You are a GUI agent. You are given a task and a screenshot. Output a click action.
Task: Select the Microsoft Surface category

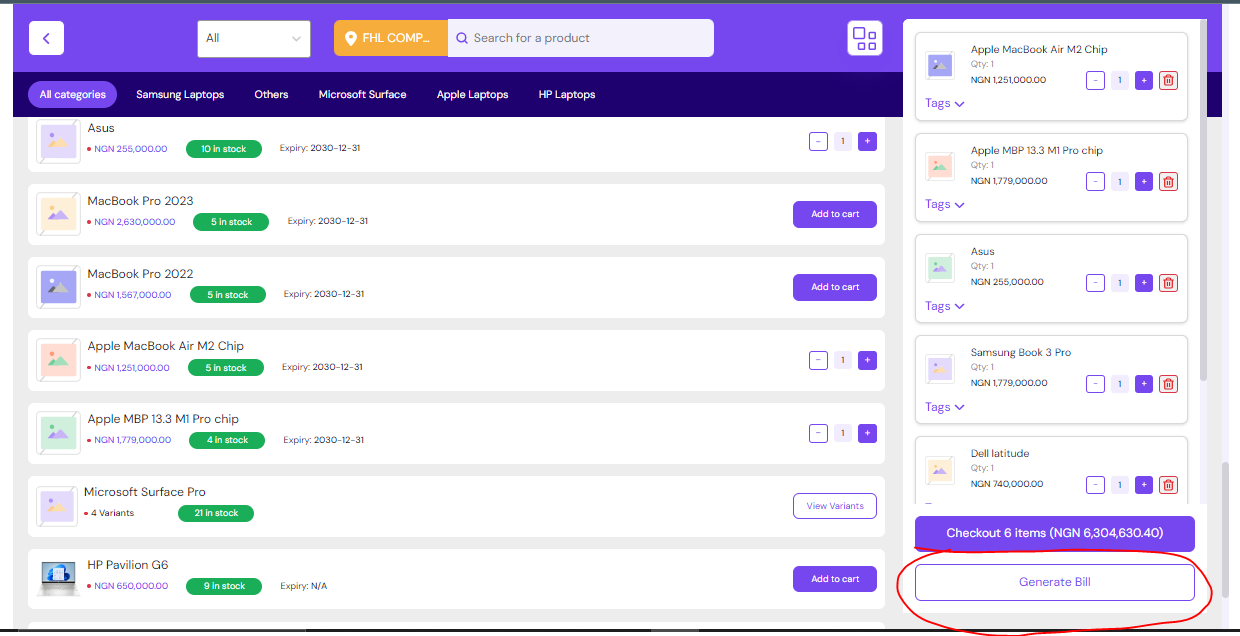coord(362,95)
